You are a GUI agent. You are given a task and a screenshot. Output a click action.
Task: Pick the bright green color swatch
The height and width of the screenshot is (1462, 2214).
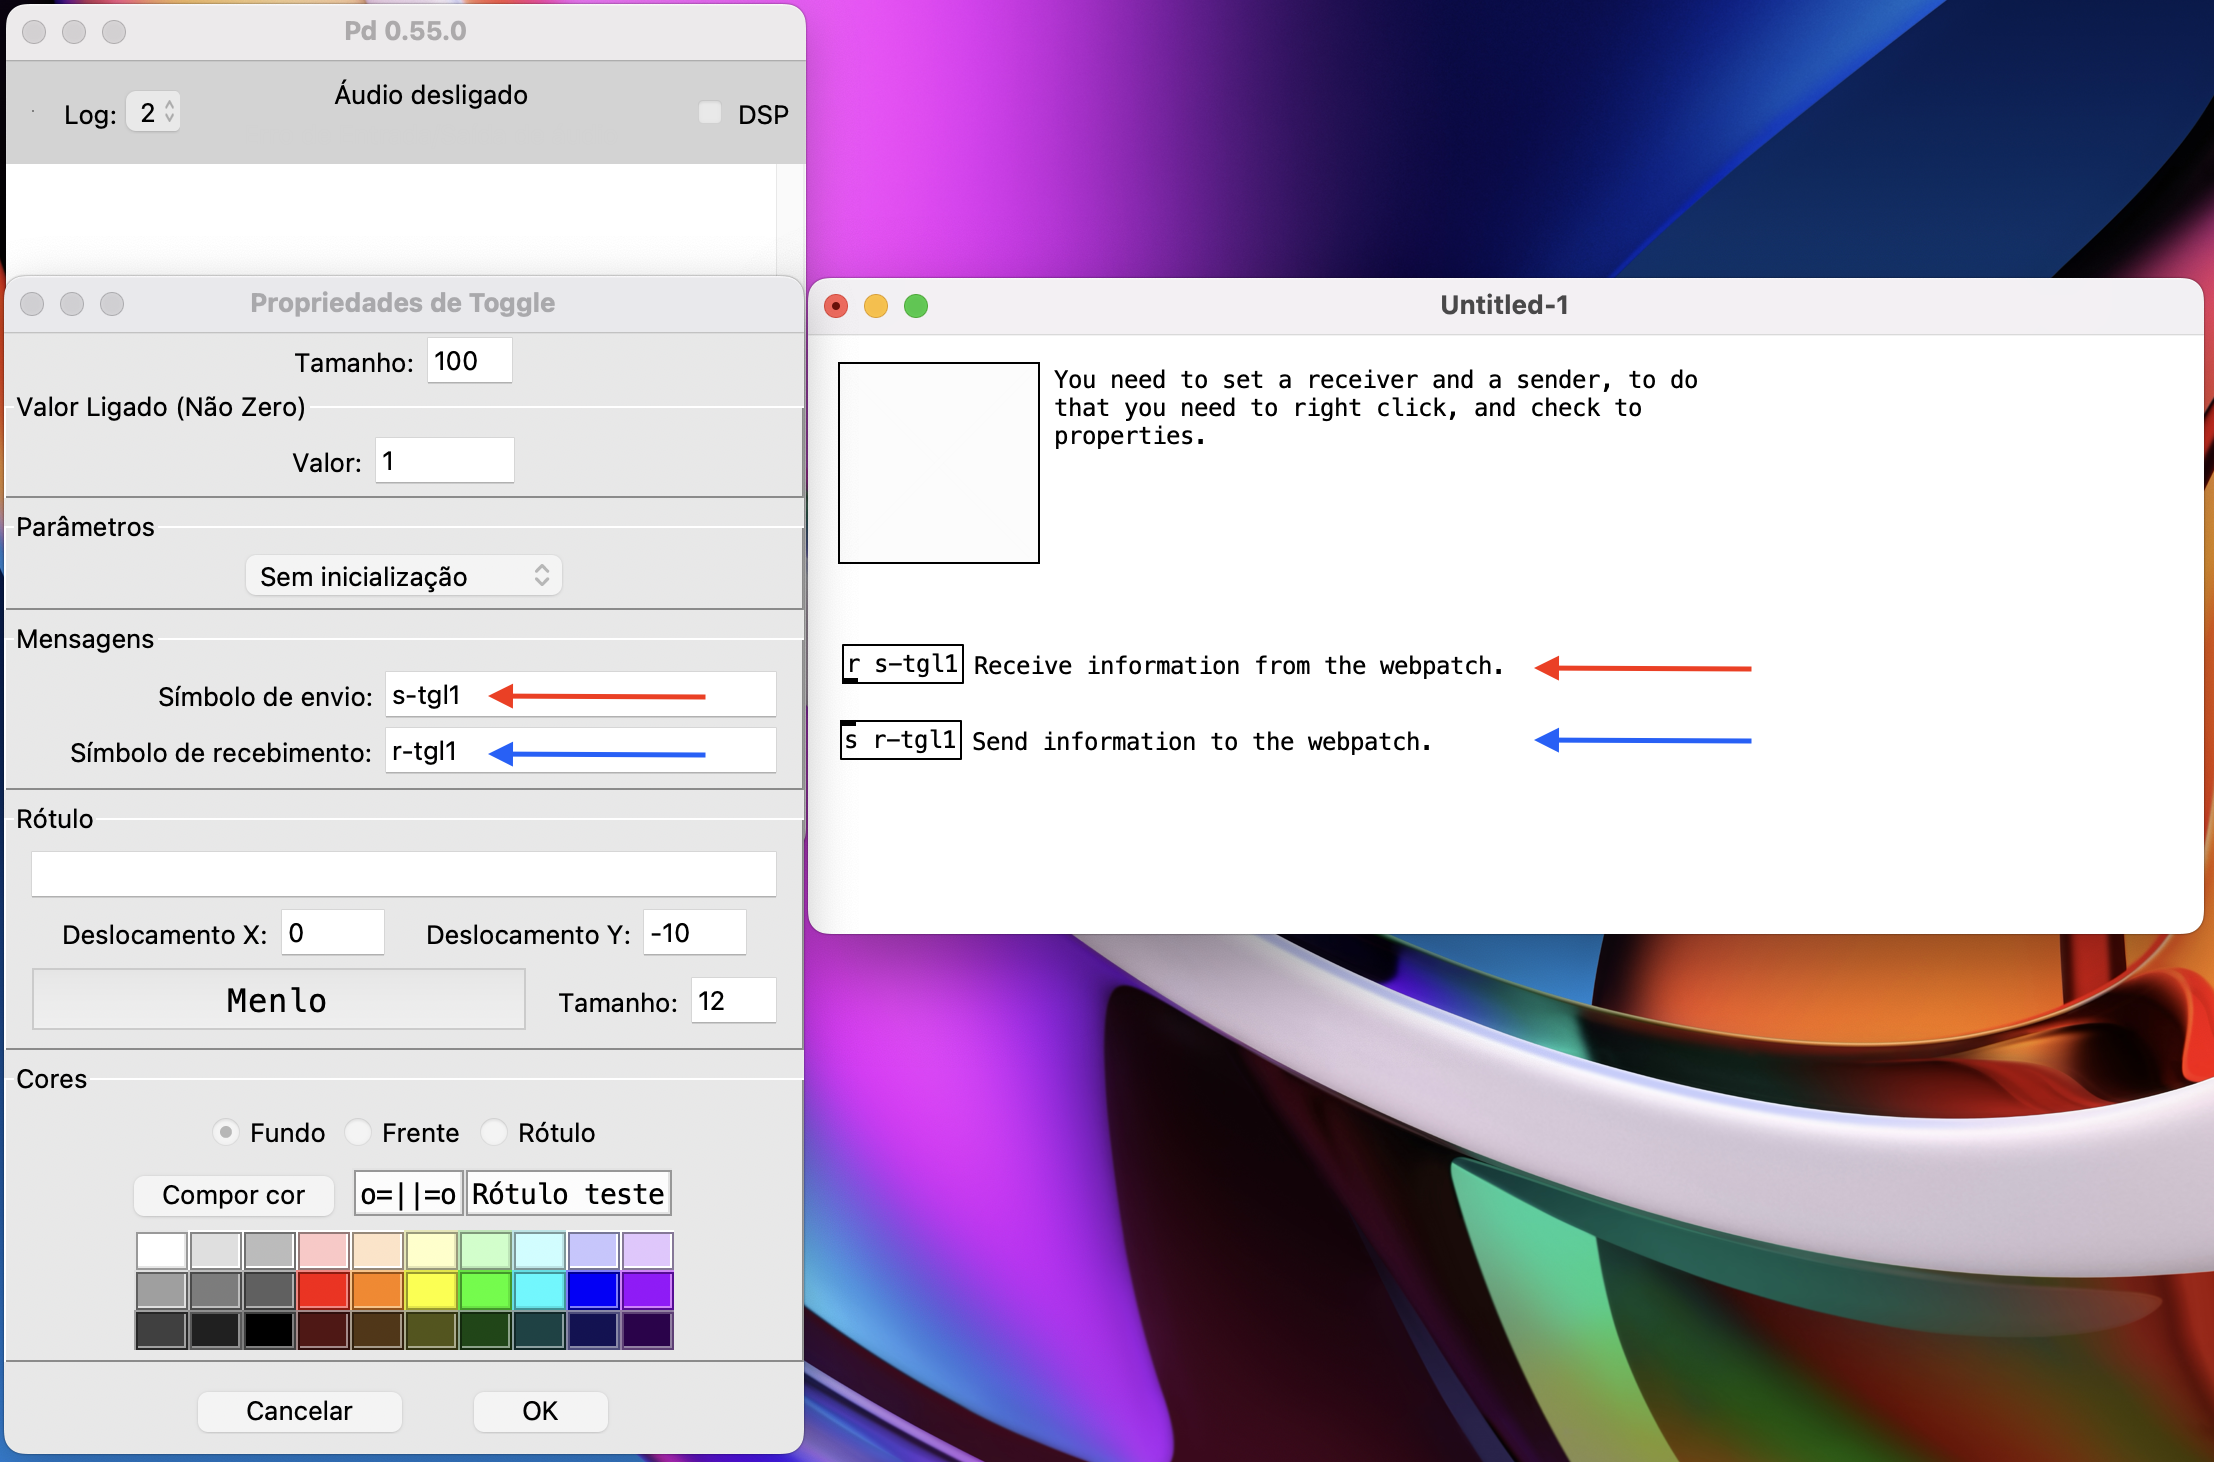(x=485, y=1290)
